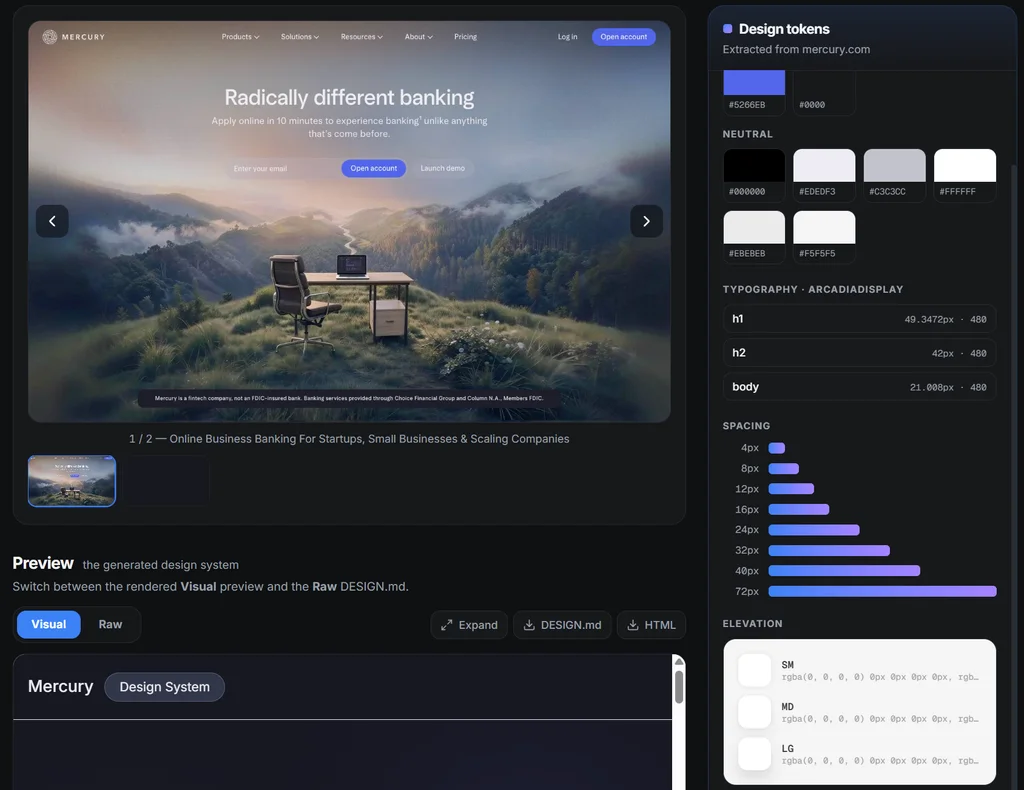Advance to next slide with right arrow

point(647,221)
